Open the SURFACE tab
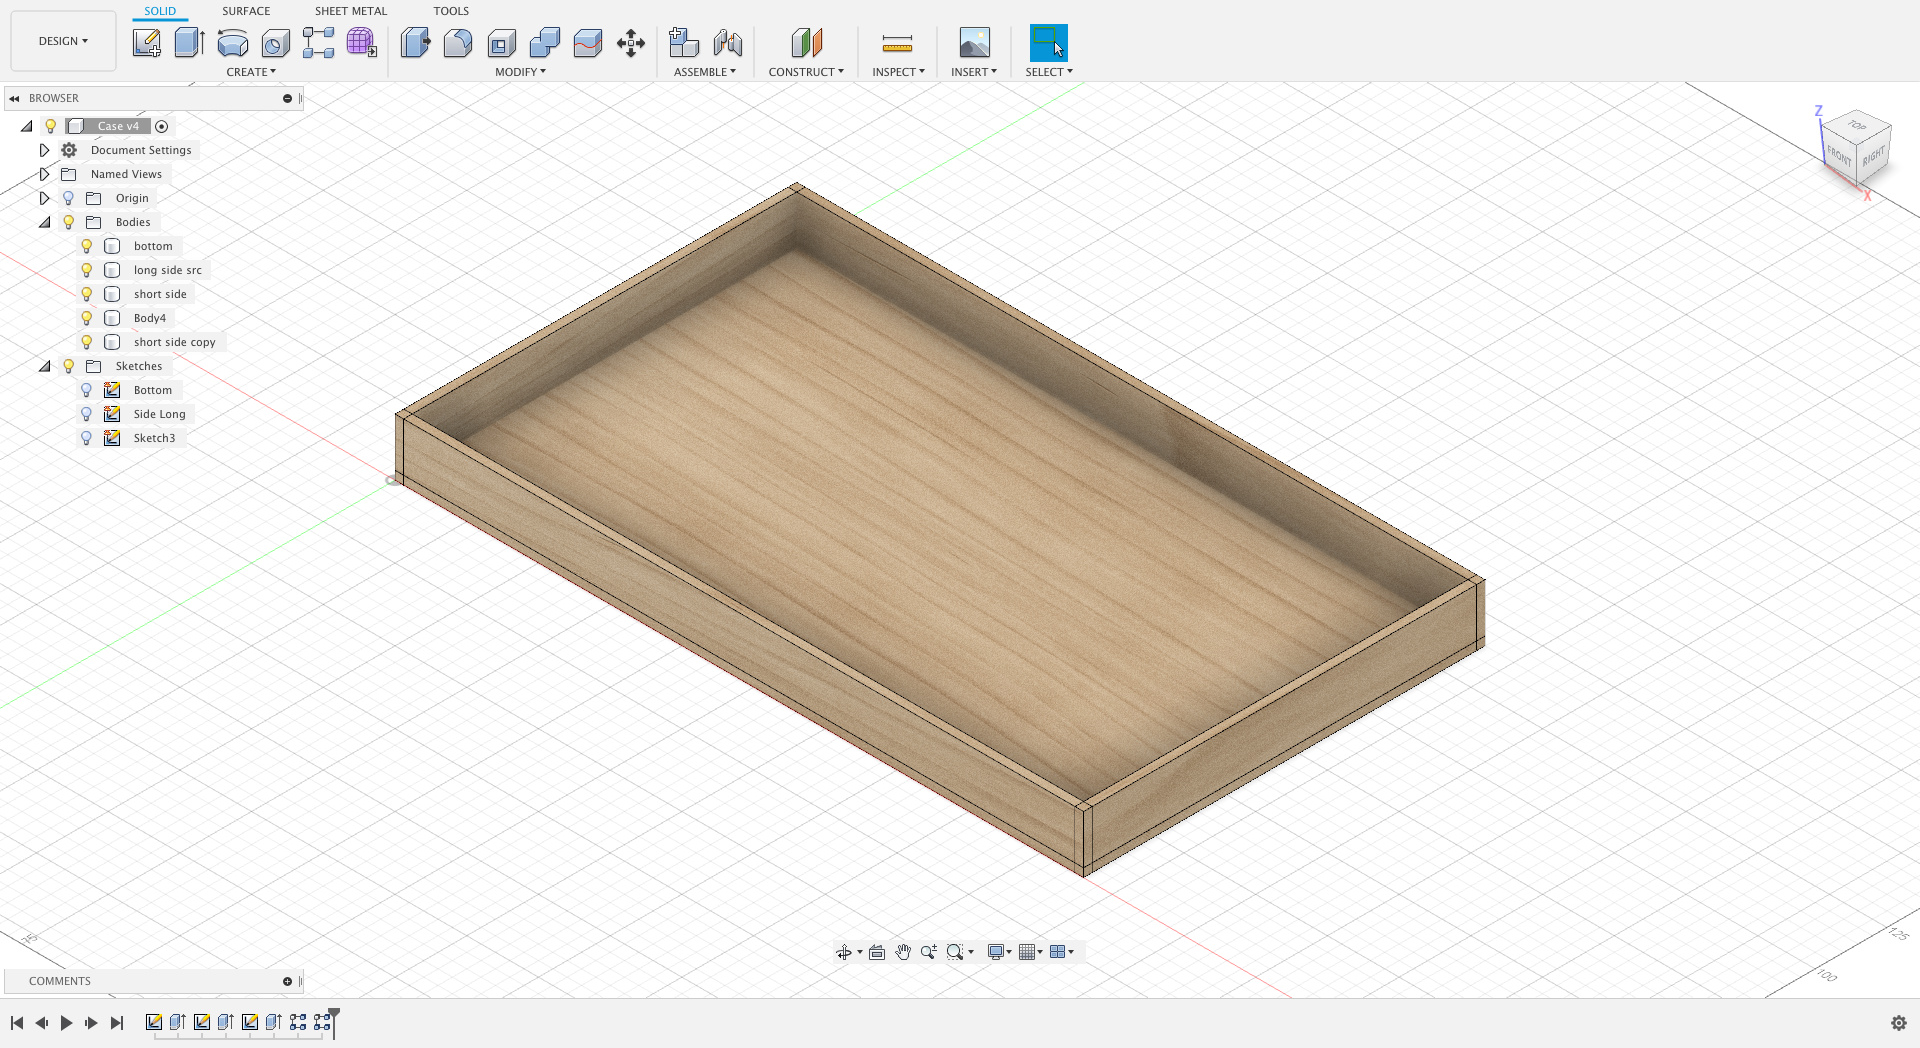 pos(246,11)
